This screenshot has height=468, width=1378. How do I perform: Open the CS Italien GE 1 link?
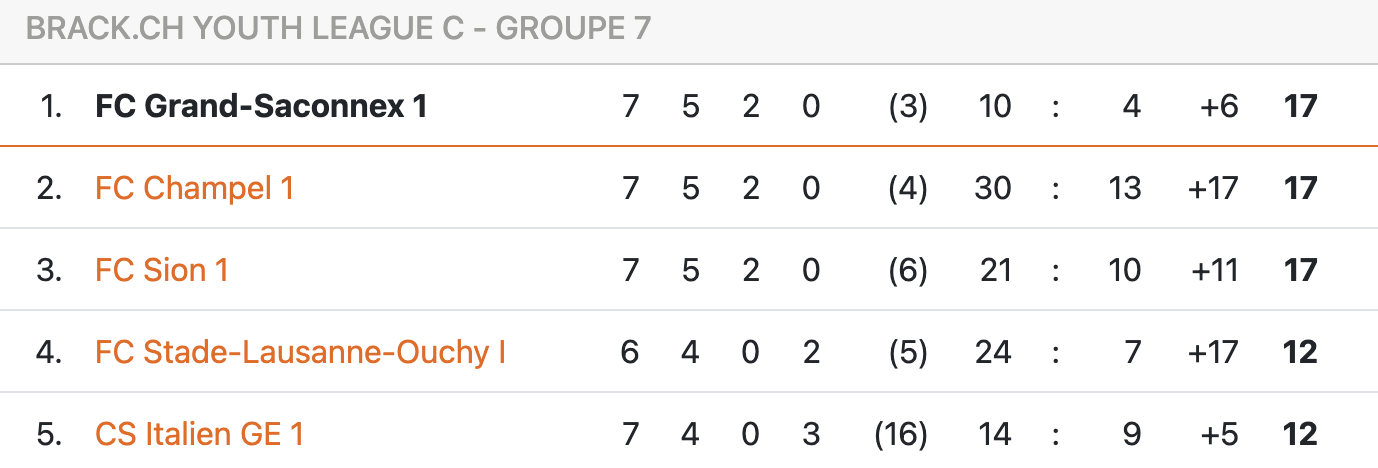(199, 434)
